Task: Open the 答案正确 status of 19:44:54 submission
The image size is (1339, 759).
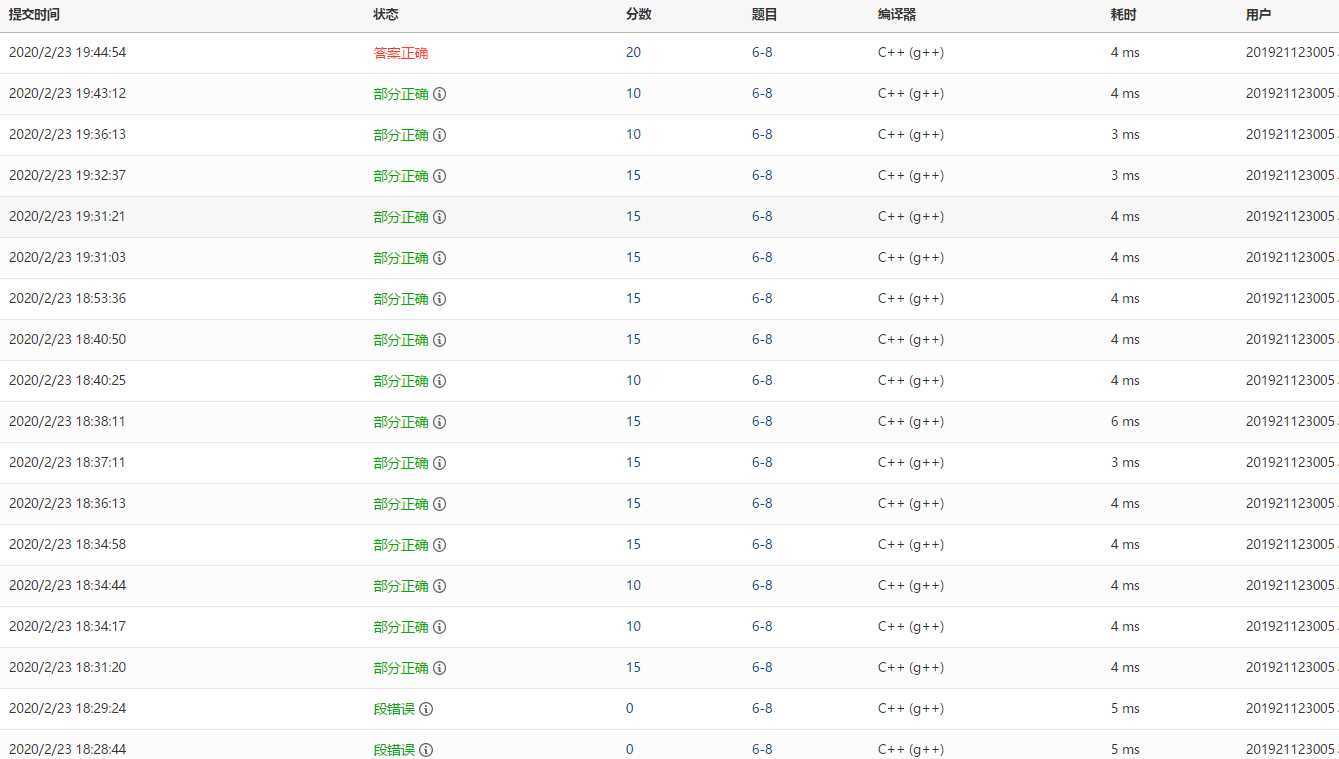Action: click(401, 53)
